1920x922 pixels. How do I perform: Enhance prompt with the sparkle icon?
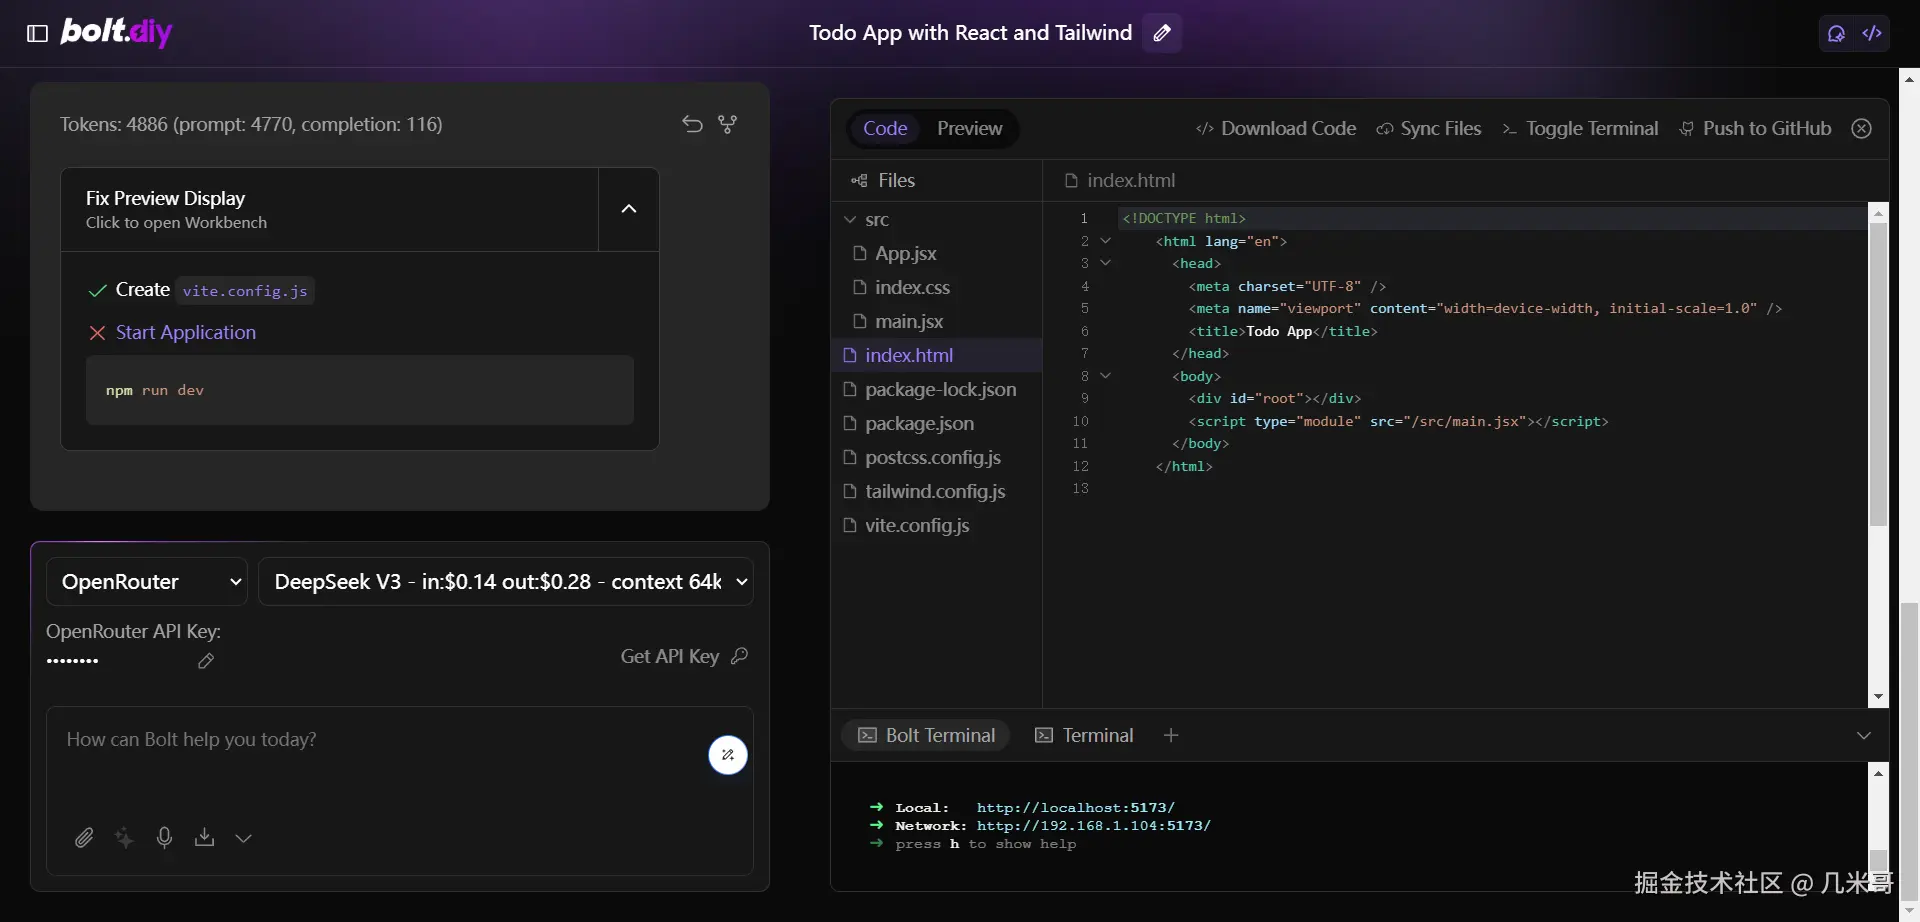point(124,838)
